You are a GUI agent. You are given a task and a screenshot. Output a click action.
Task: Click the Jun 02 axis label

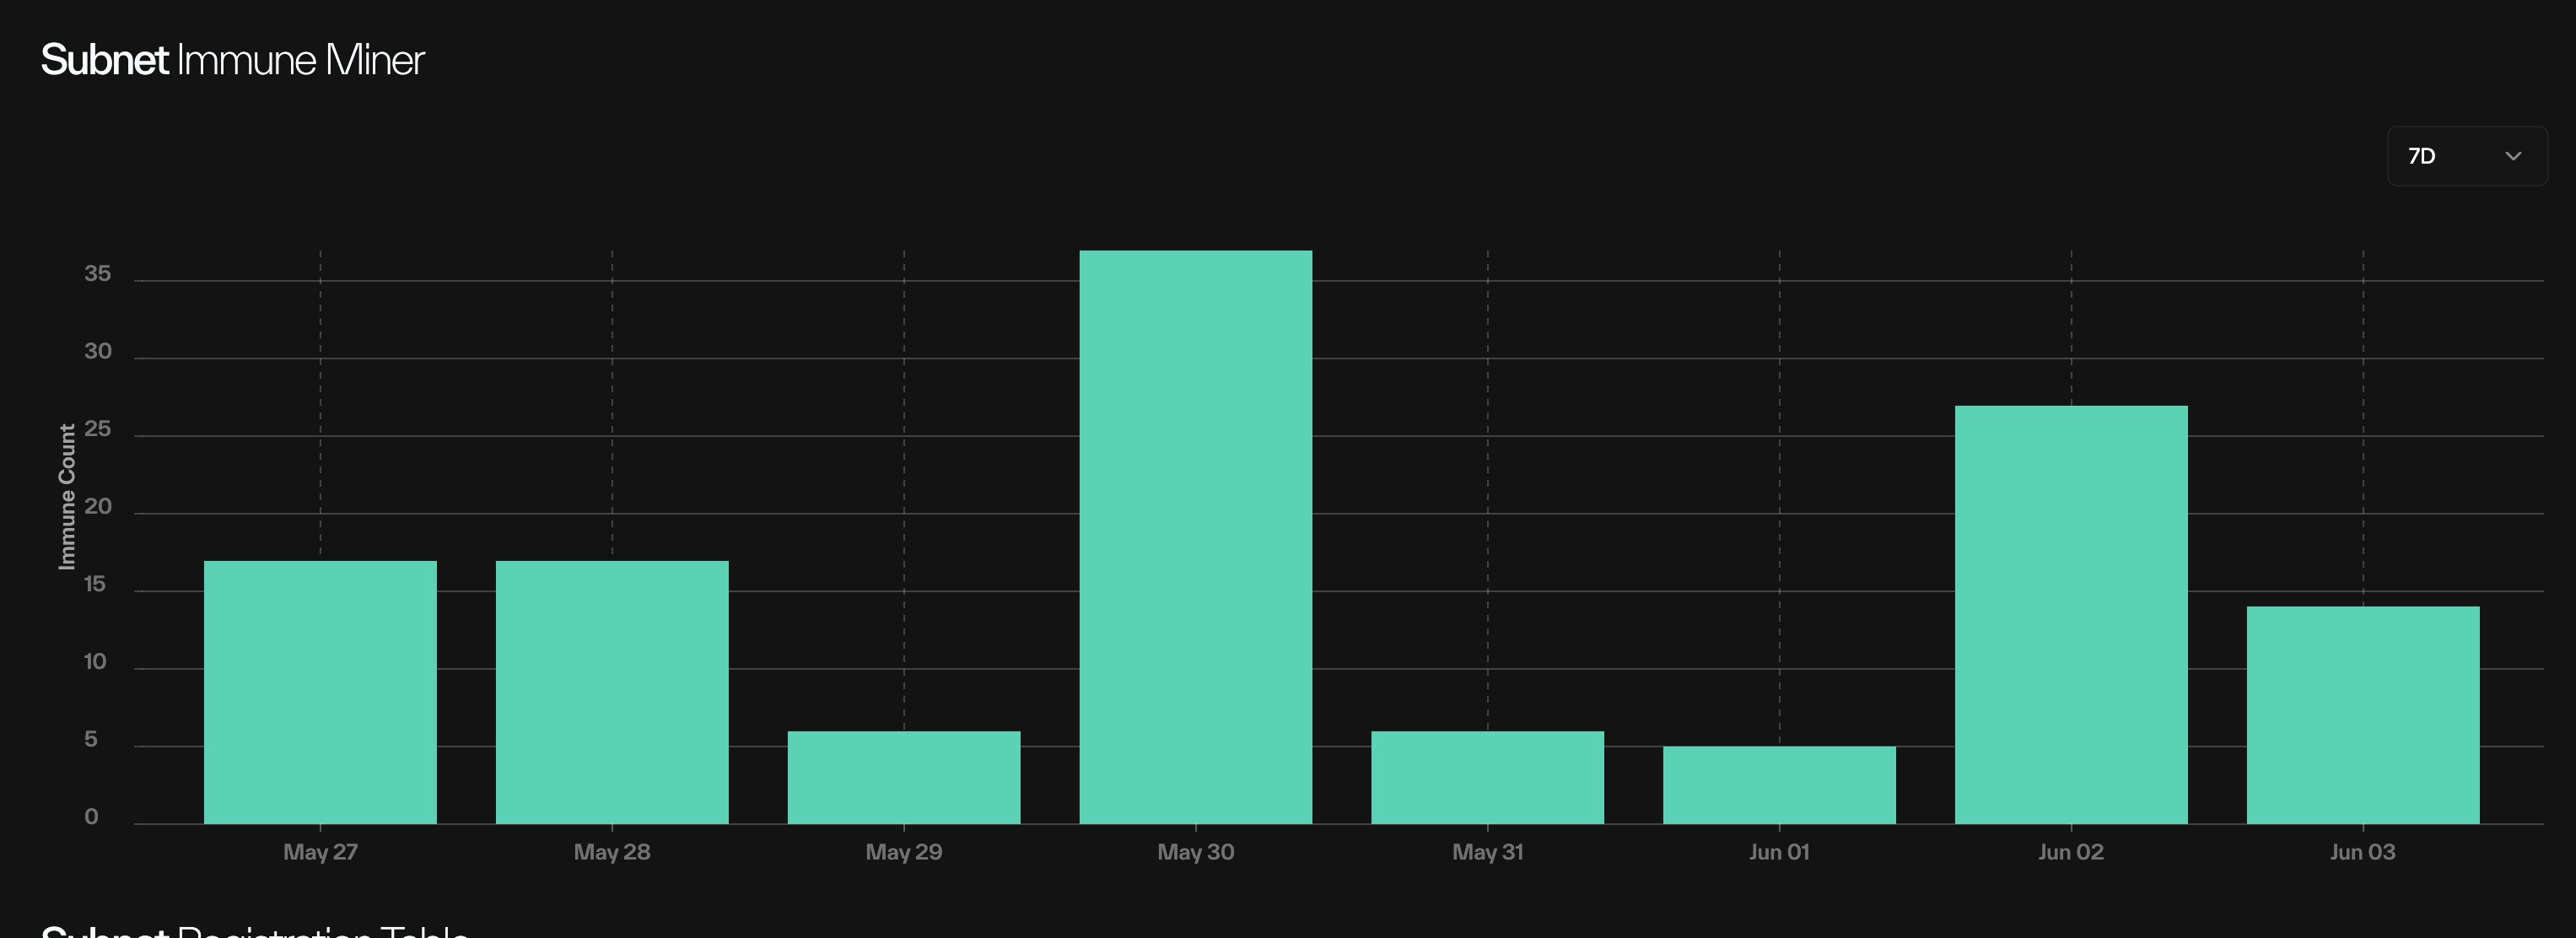pyautogui.click(x=2071, y=852)
